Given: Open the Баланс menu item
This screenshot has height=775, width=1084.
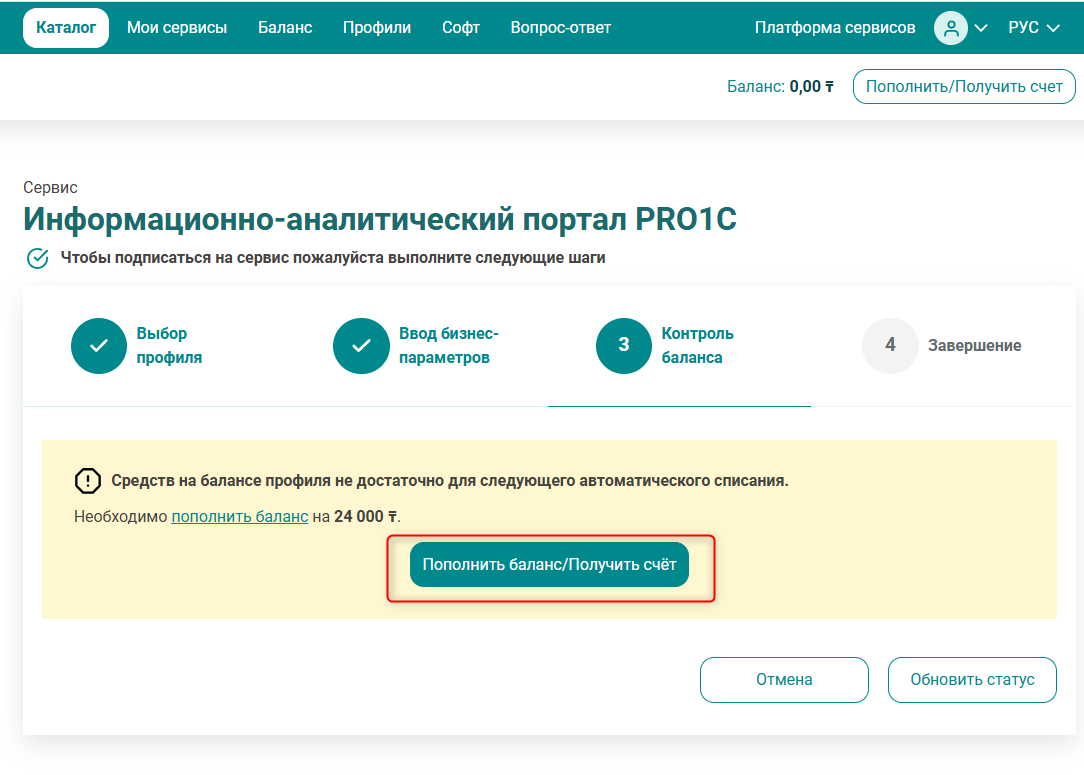Looking at the screenshot, I should tap(285, 28).
